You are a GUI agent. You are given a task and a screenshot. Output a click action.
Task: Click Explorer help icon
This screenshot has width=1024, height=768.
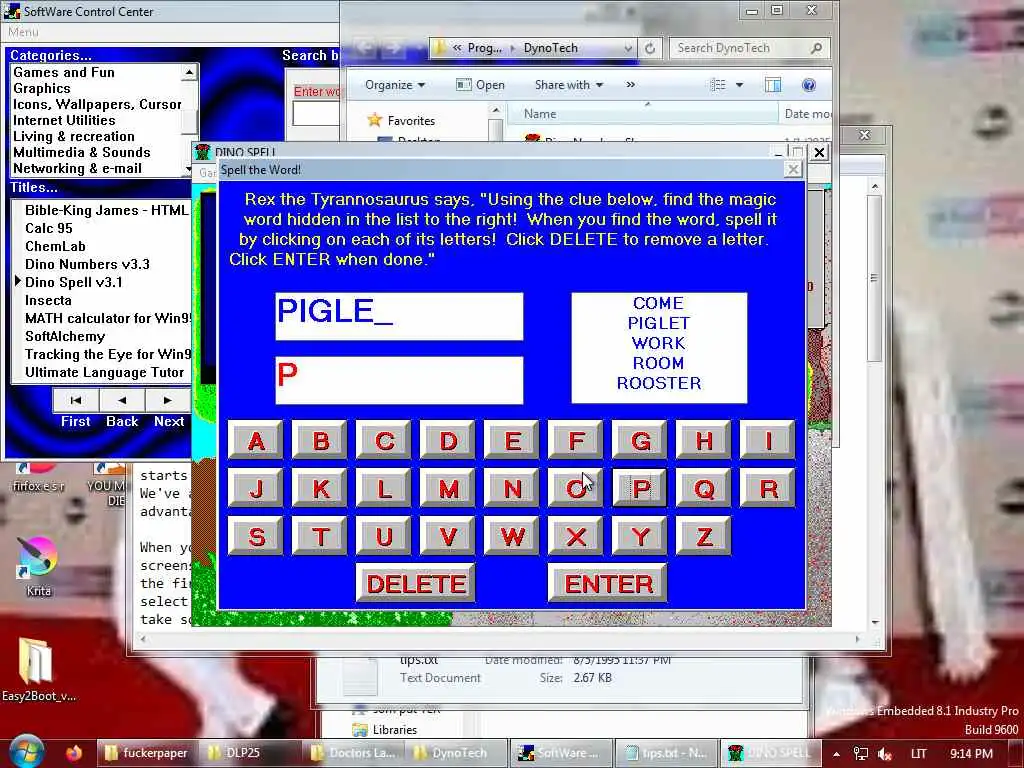(808, 85)
